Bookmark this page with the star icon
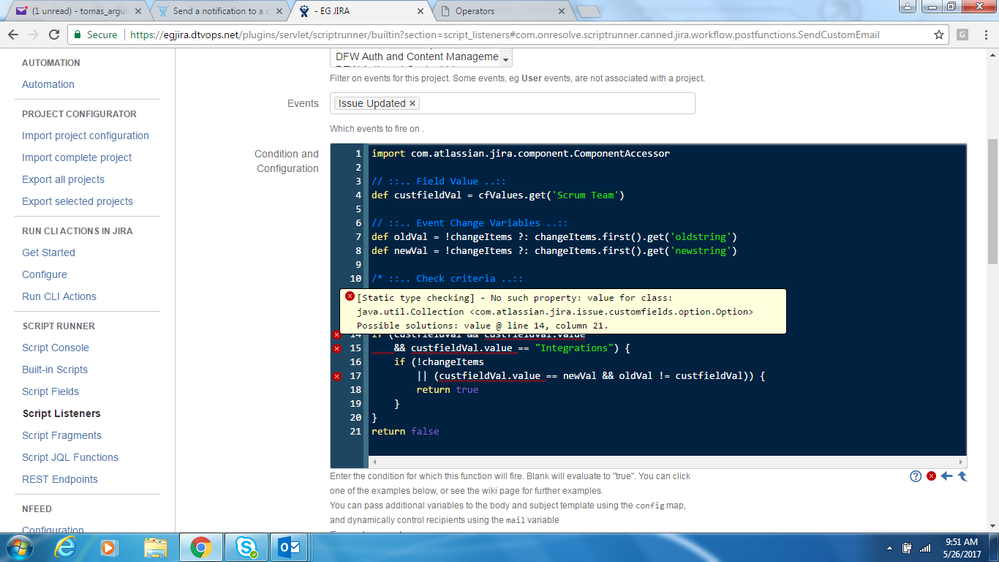This screenshot has width=999, height=562. (x=938, y=35)
